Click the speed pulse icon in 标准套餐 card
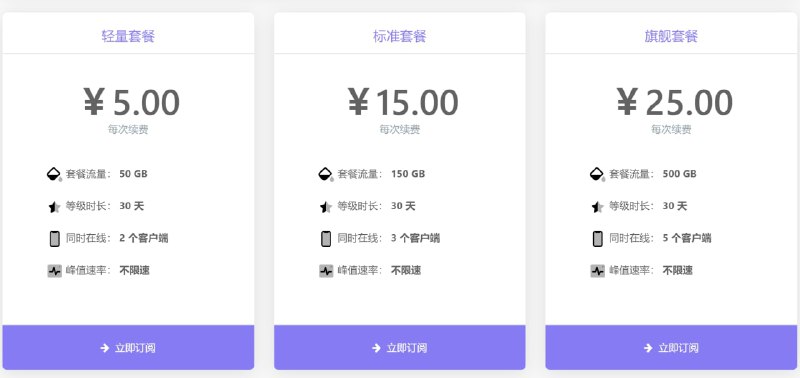800x378 pixels. (x=326, y=271)
